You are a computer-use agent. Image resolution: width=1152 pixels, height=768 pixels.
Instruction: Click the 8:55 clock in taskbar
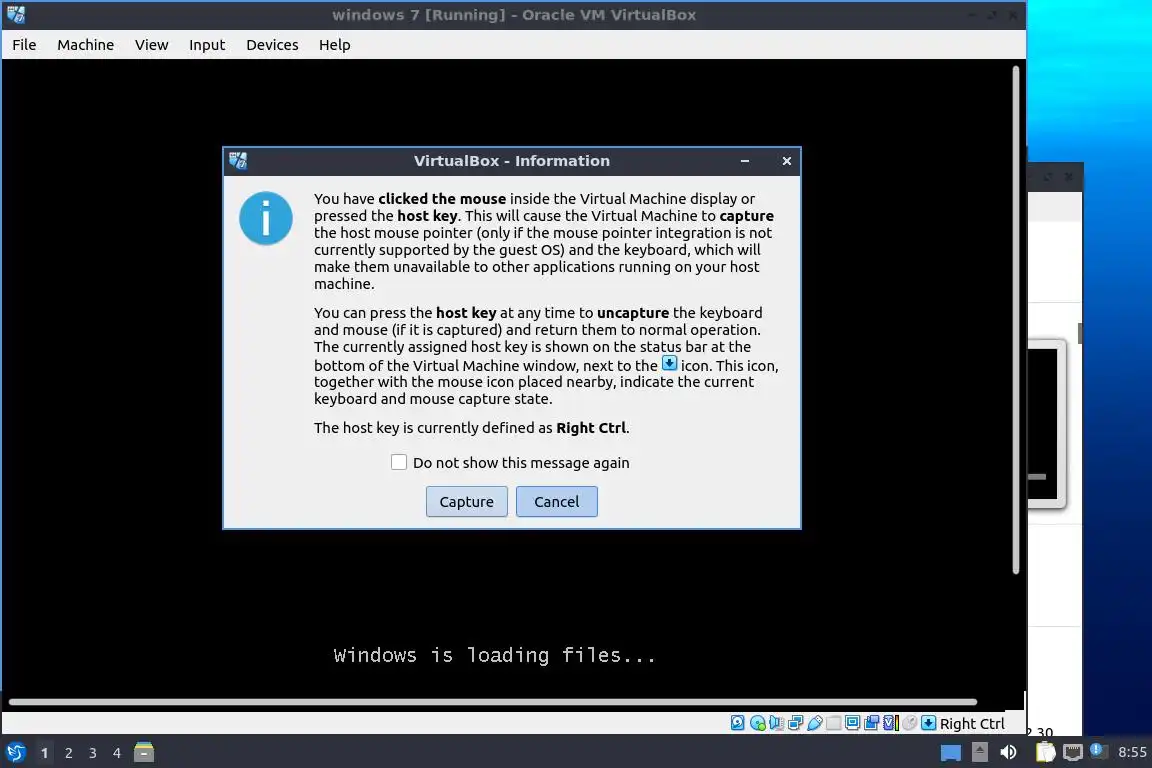(x=1131, y=752)
